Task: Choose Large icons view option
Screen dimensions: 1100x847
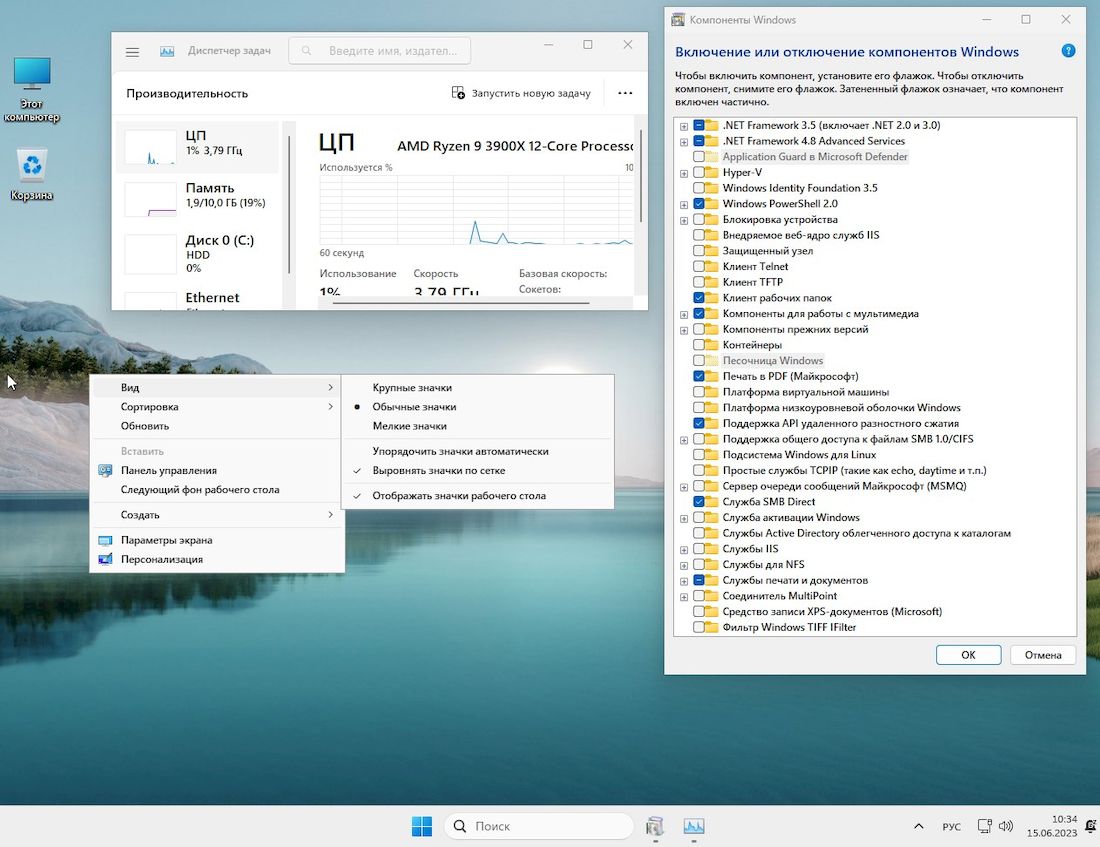Action: coord(412,387)
